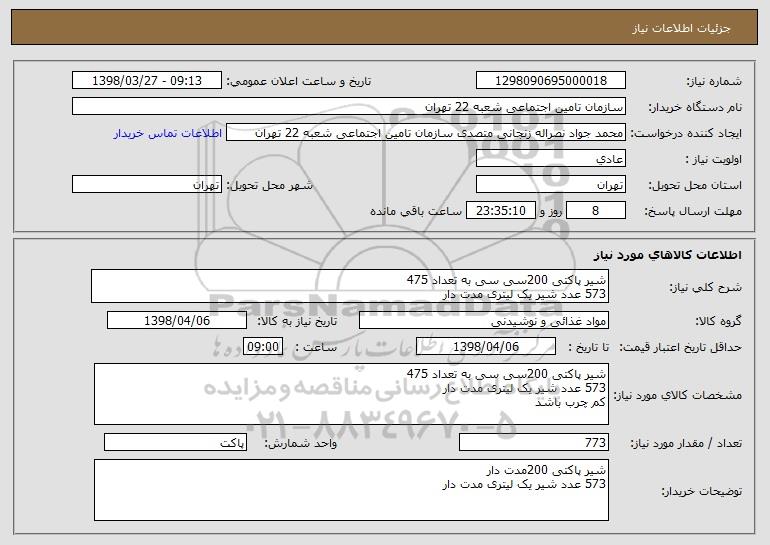Click the label 'شماره نیاز:'
Viewport: 770px width, 545px height.
coord(714,81)
